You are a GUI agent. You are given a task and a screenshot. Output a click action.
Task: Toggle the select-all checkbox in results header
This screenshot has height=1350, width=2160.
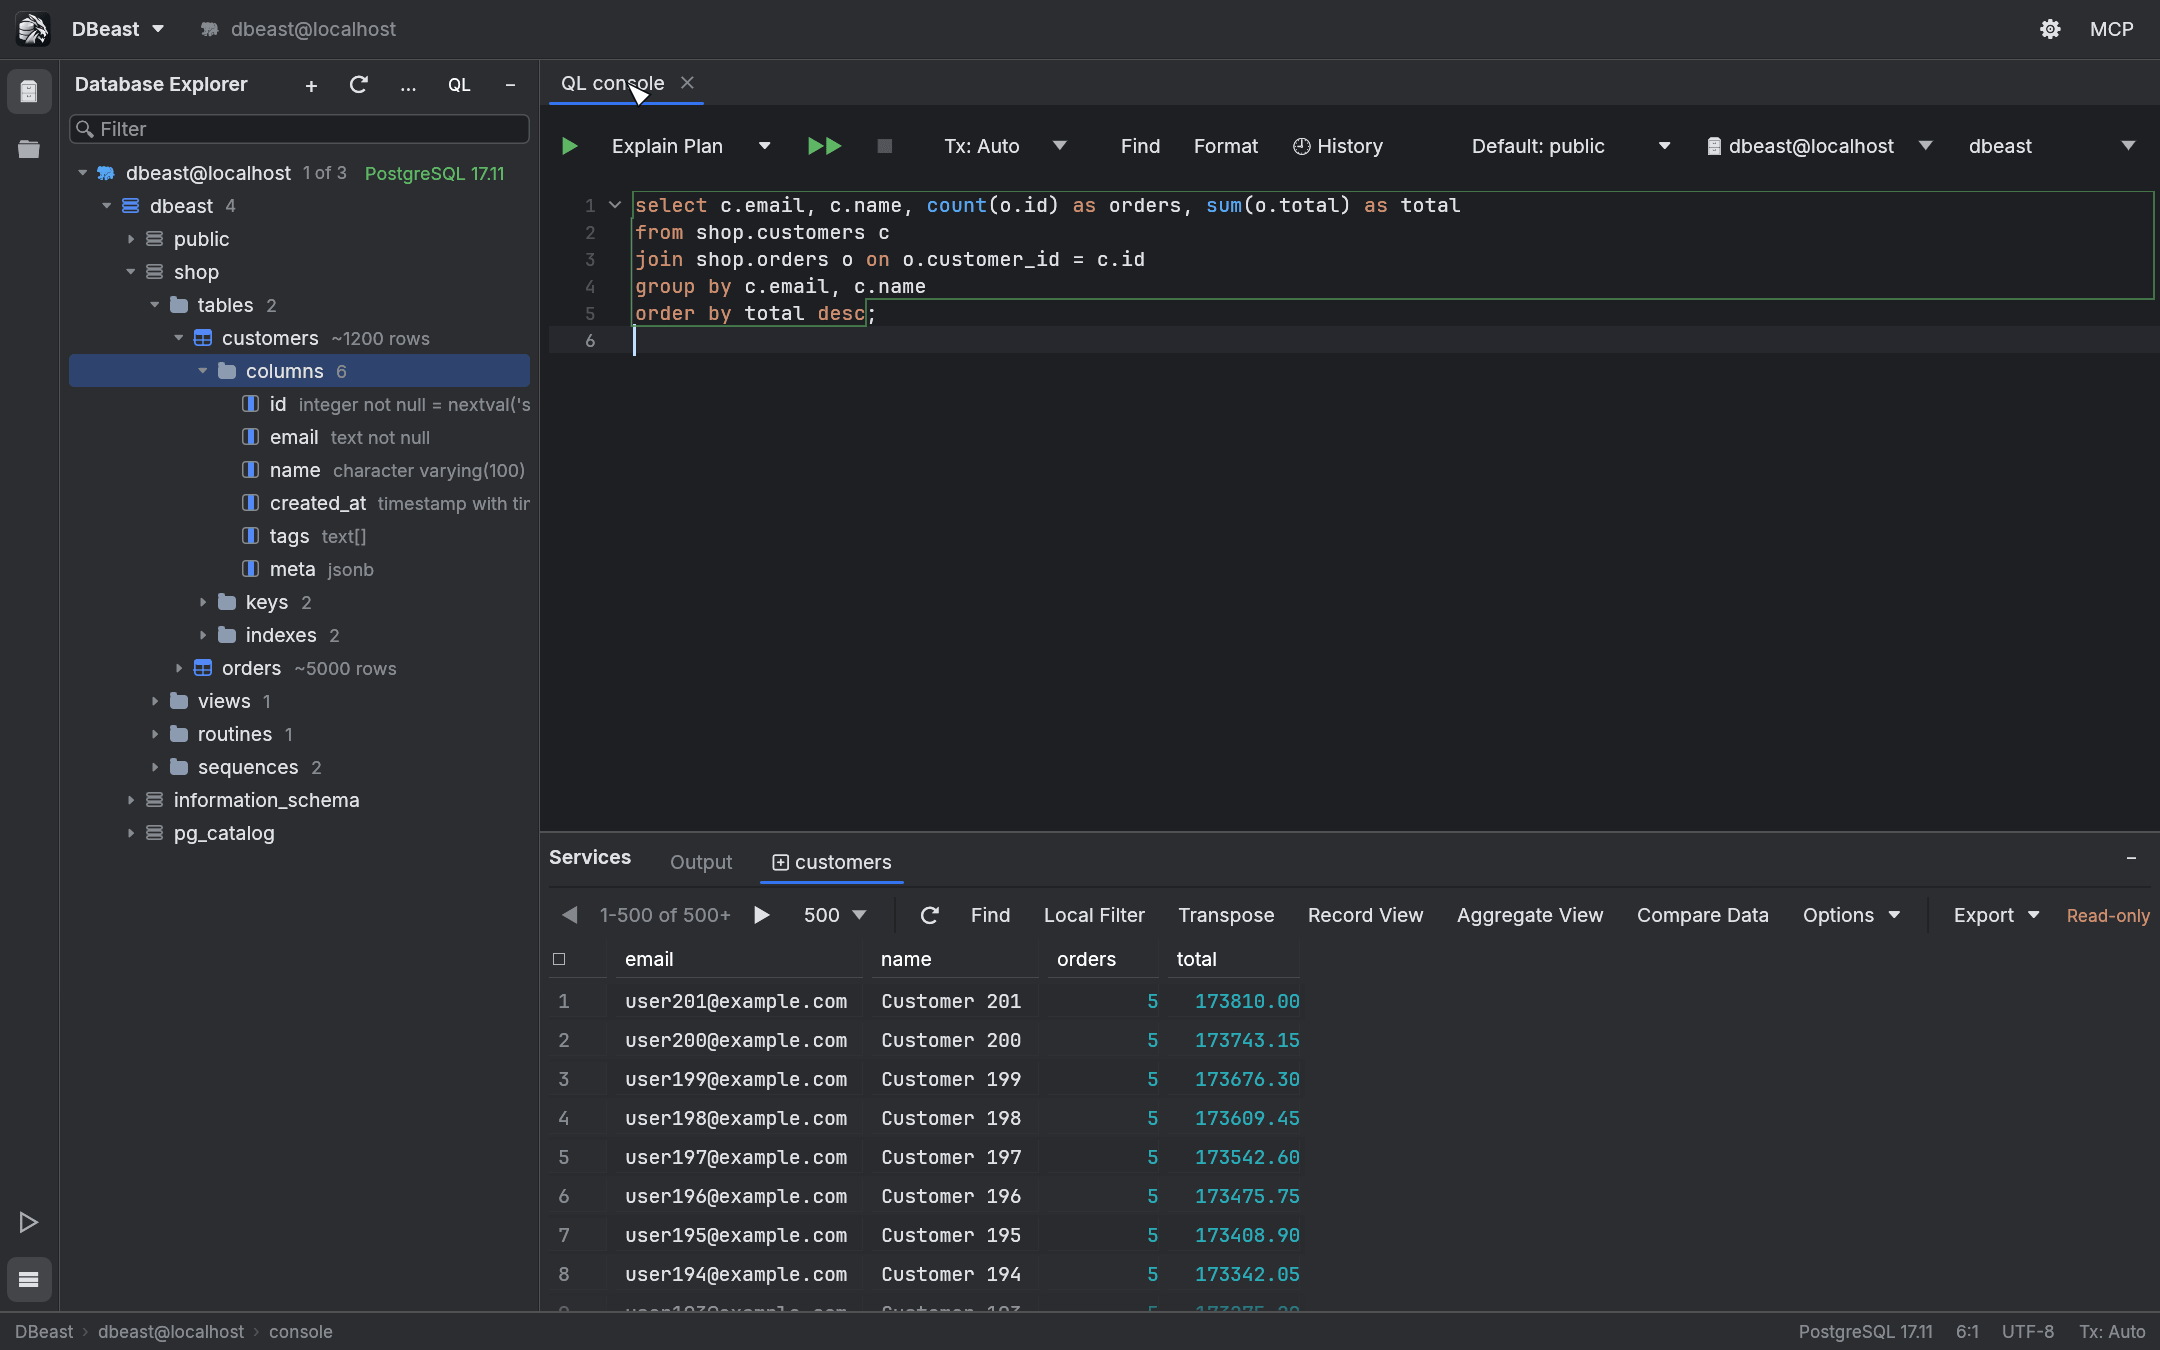(559, 959)
